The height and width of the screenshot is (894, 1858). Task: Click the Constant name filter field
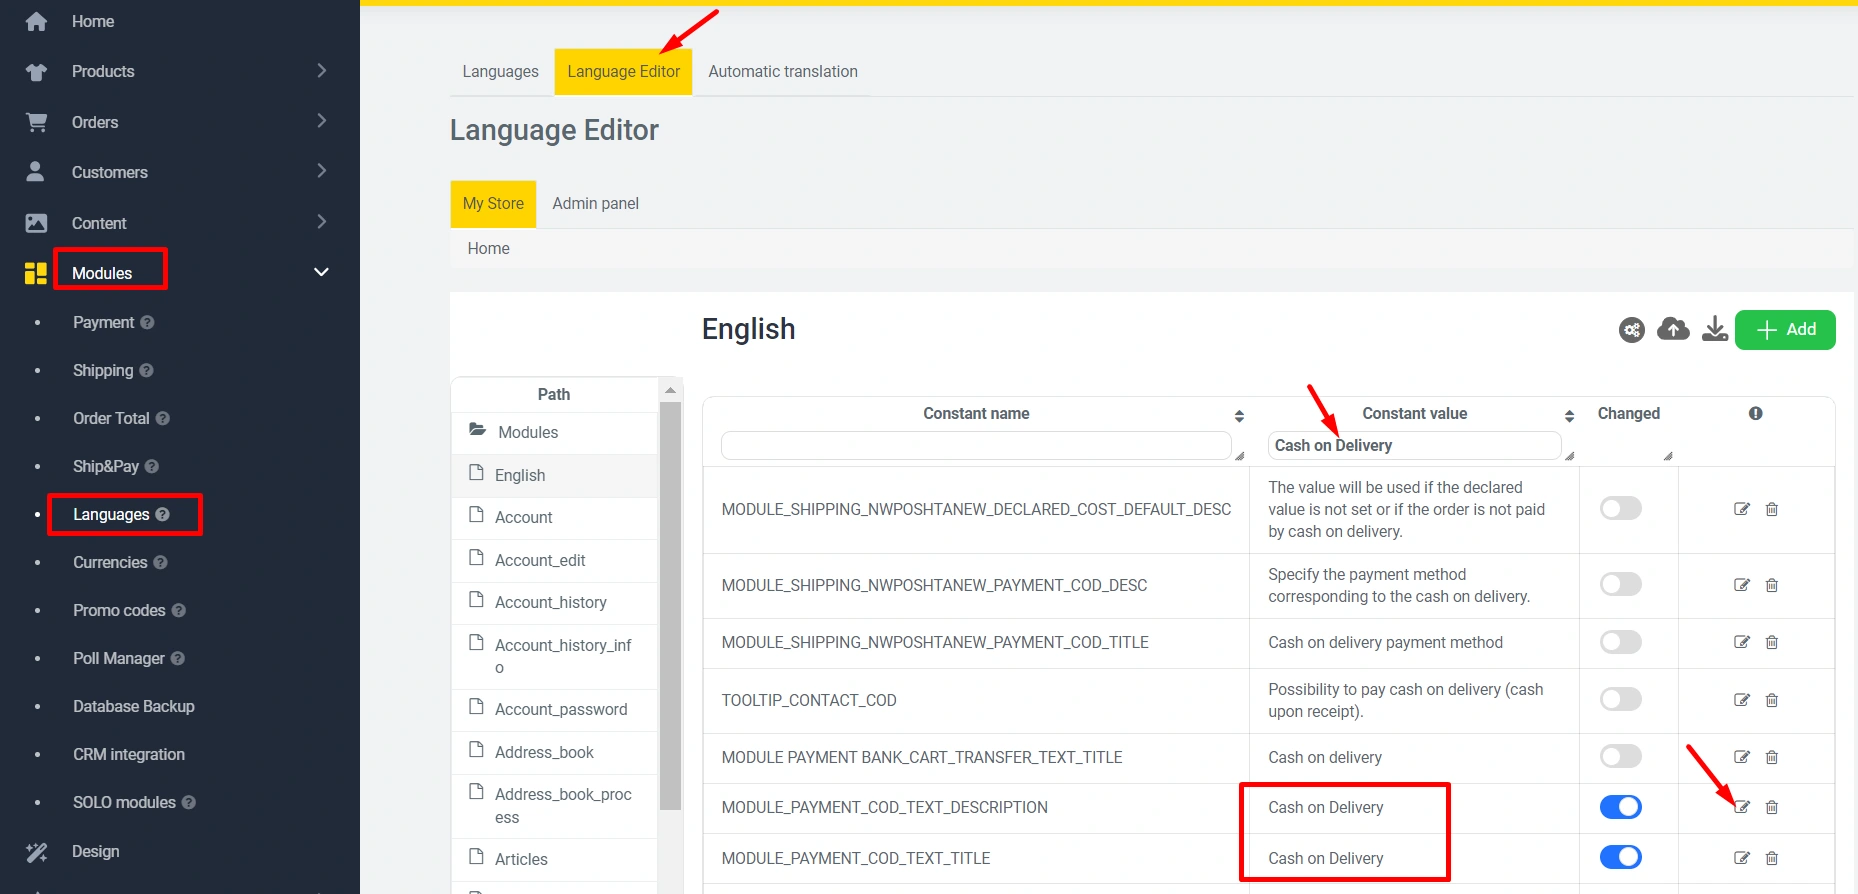click(x=975, y=446)
